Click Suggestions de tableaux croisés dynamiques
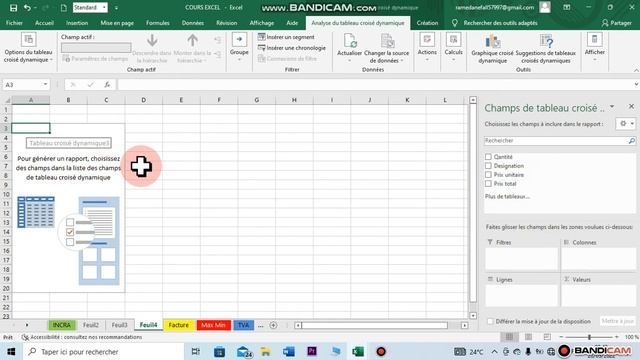Screen dimensions: 640x360 (x=545, y=49)
